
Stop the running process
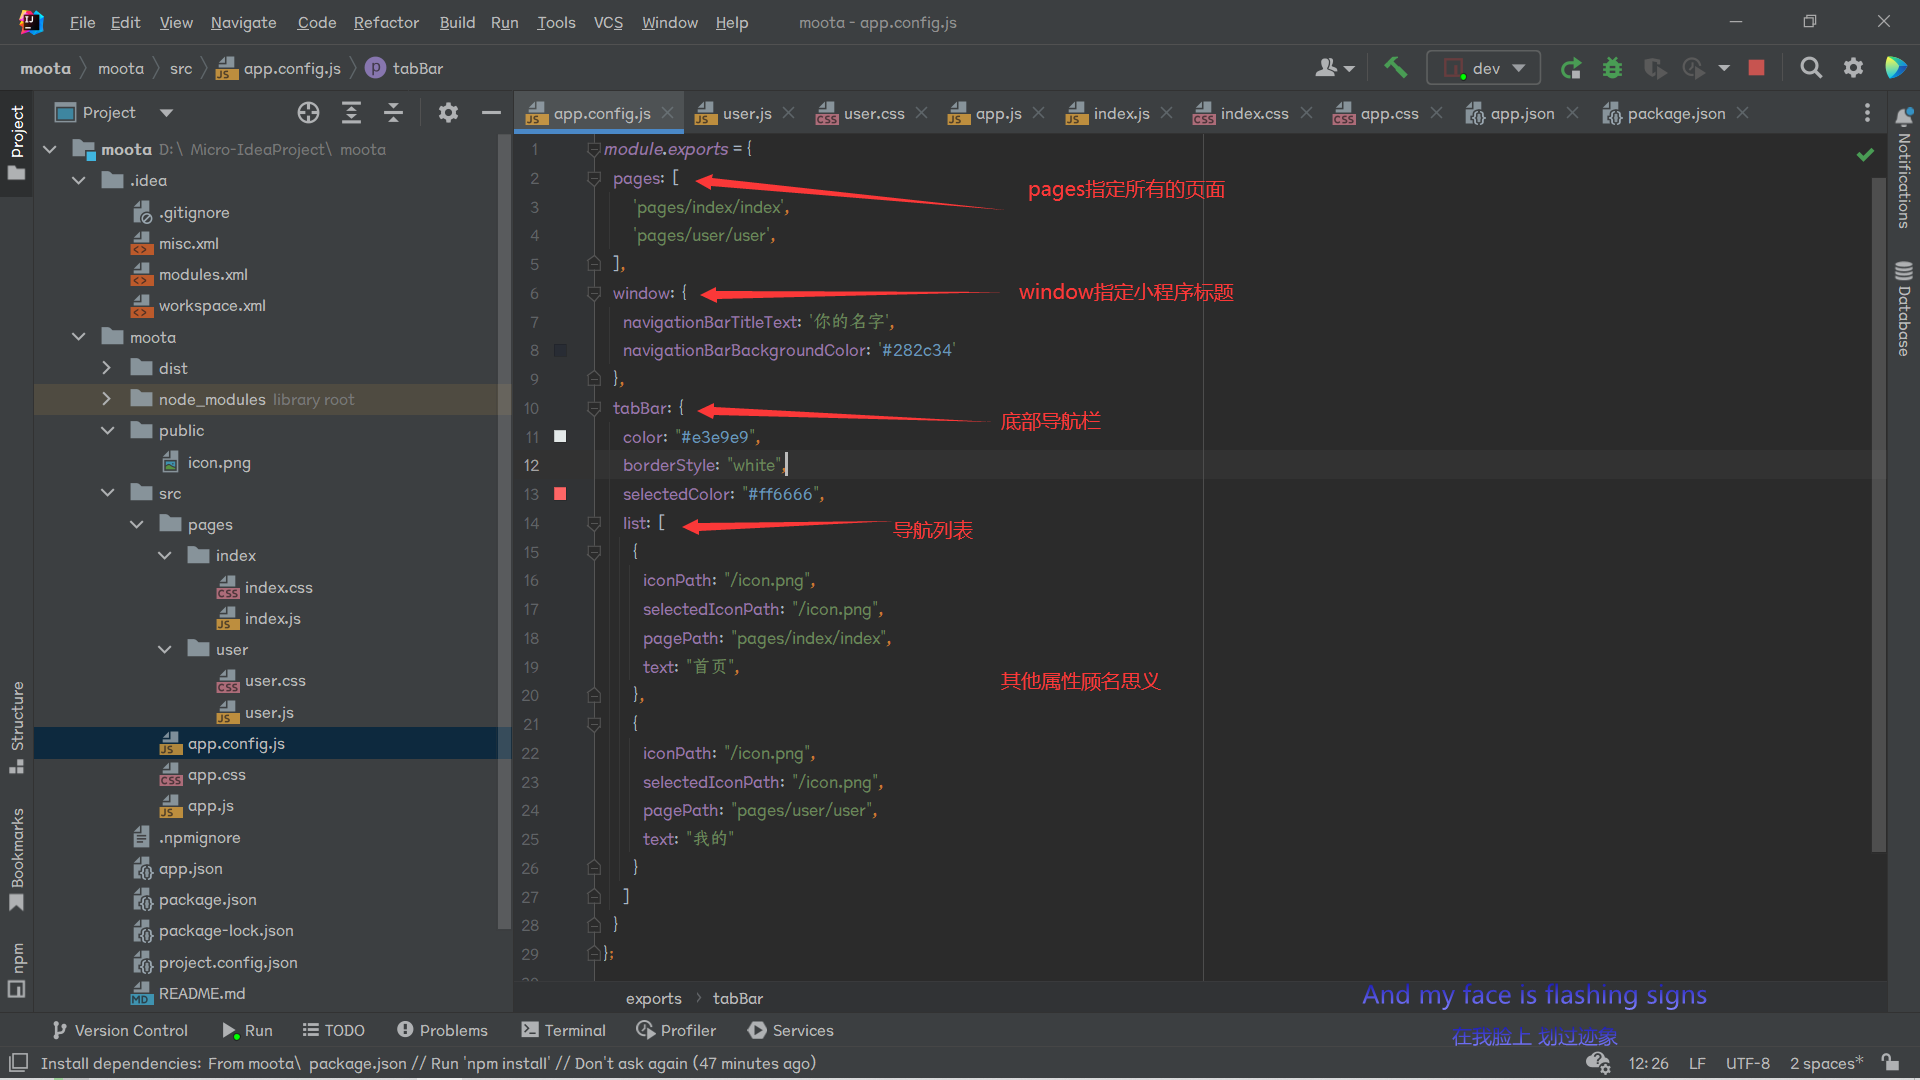(1756, 68)
